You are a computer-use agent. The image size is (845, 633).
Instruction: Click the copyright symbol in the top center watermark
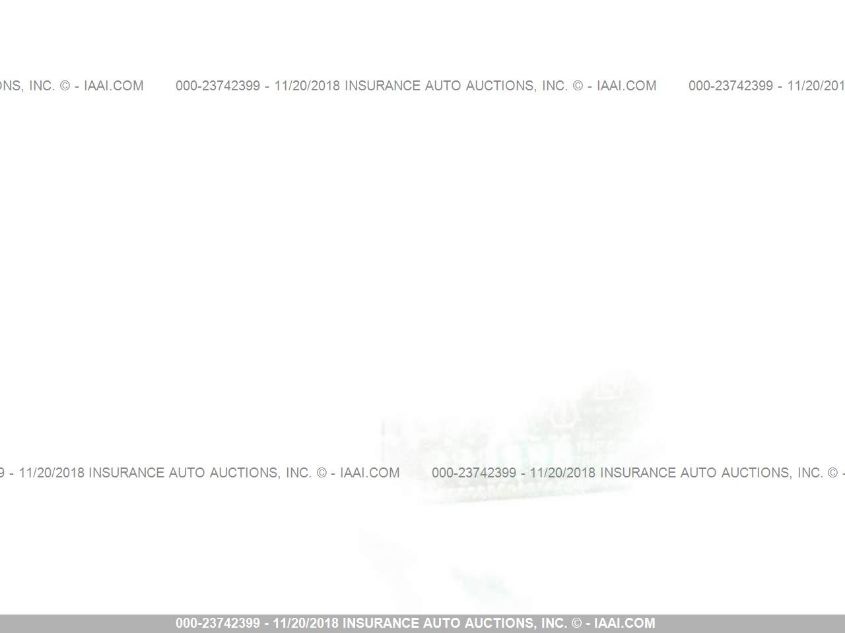click(x=577, y=86)
